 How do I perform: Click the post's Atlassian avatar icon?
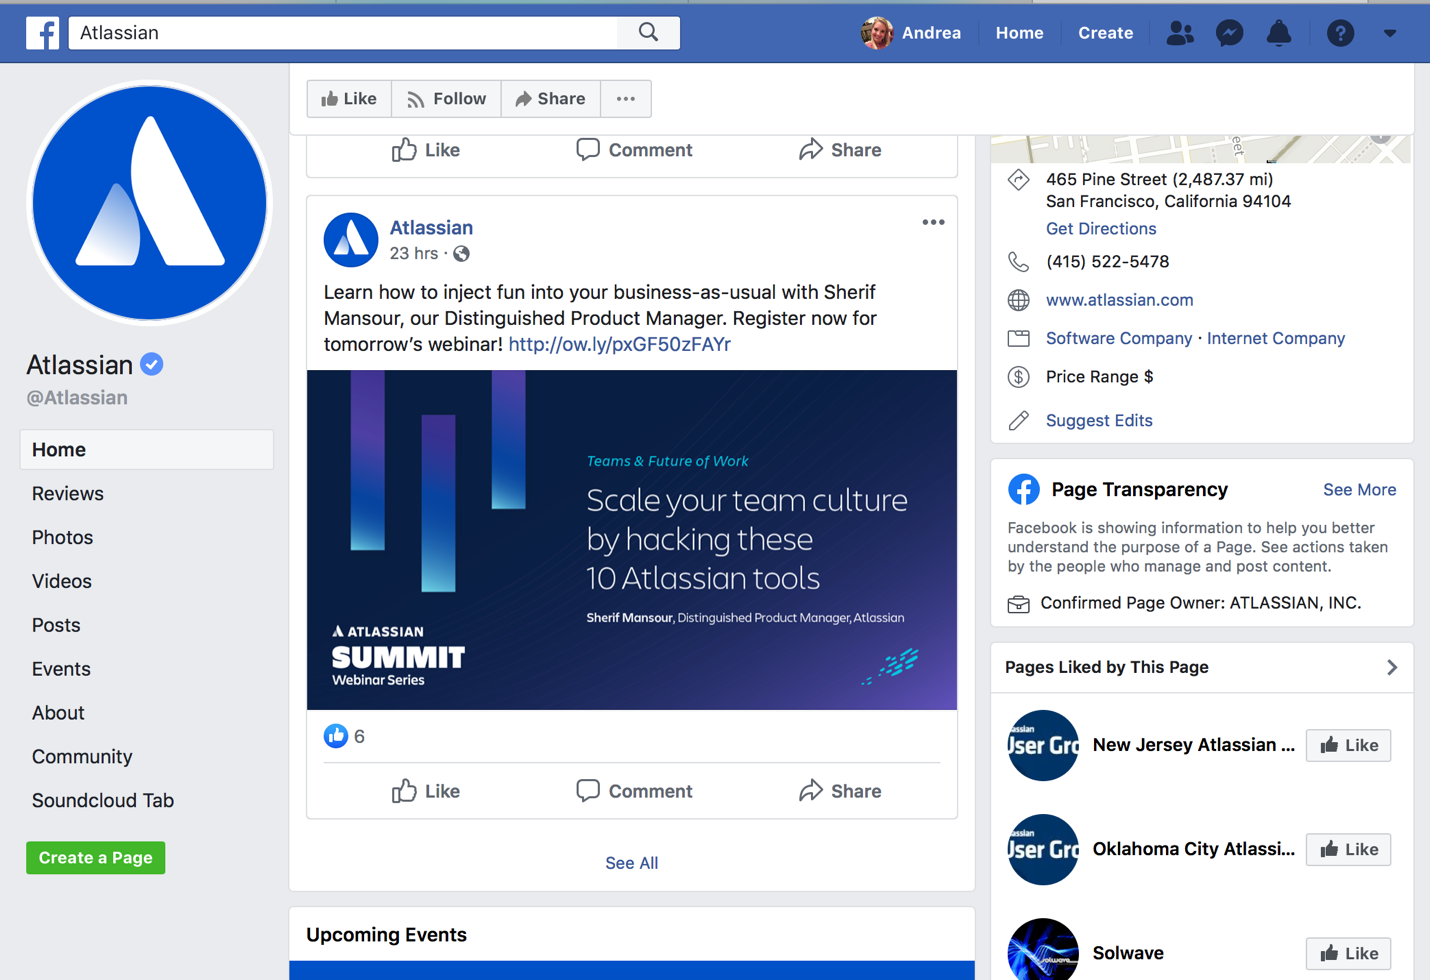coord(351,240)
